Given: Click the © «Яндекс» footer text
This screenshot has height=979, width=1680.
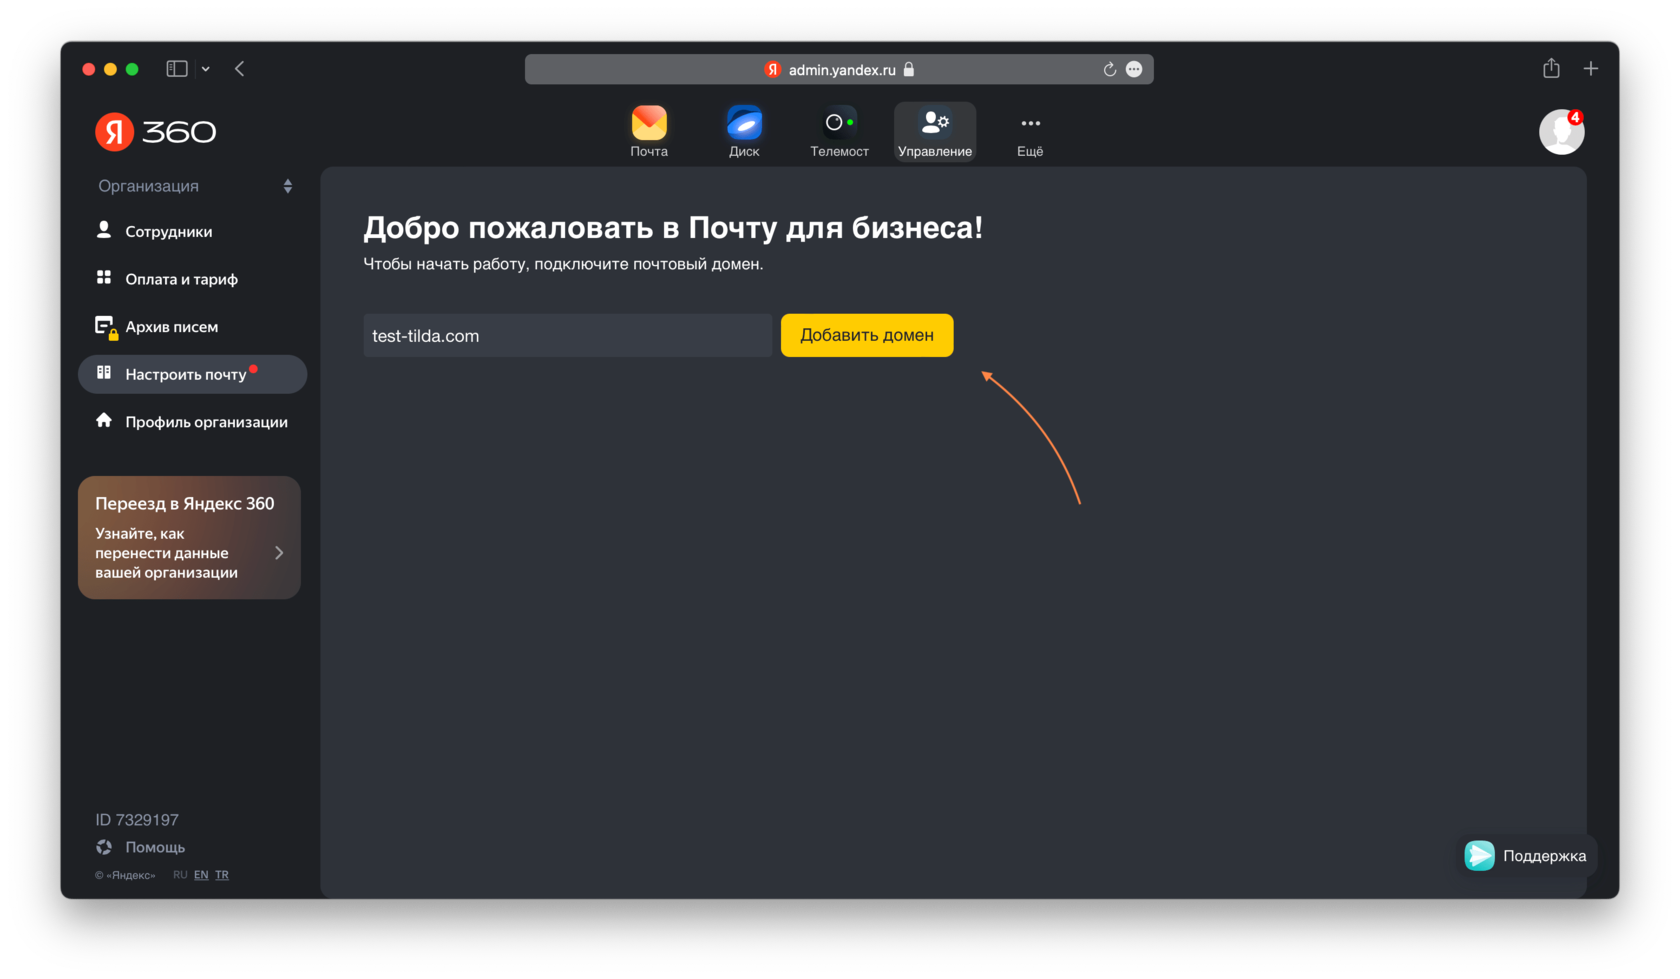Looking at the screenshot, I should (x=125, y=875).
